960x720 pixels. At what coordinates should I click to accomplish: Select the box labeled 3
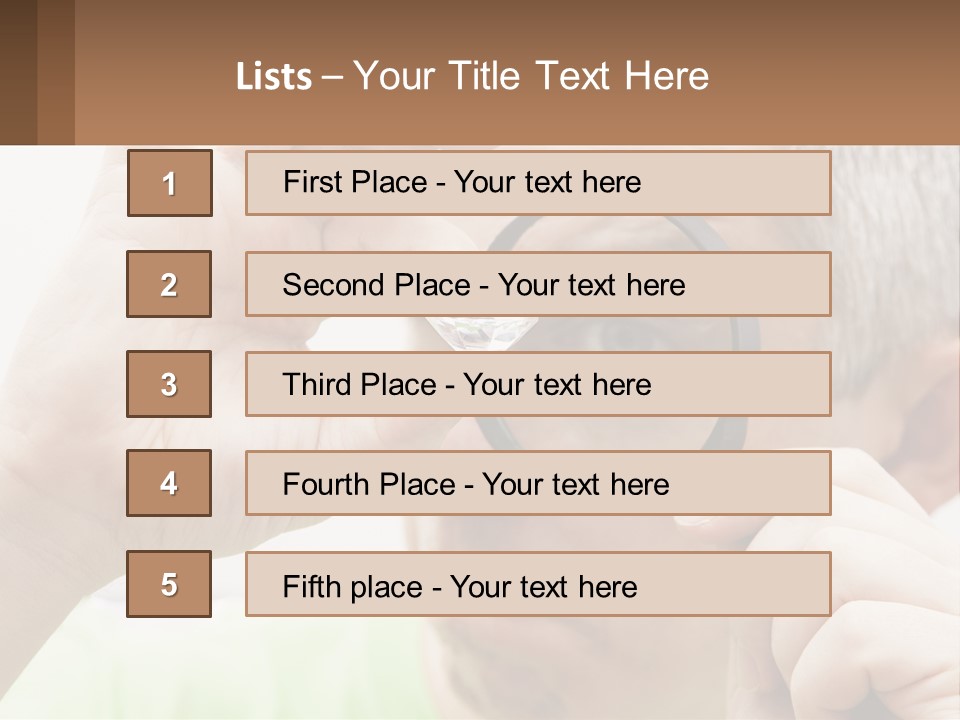[x=169, y=384]
